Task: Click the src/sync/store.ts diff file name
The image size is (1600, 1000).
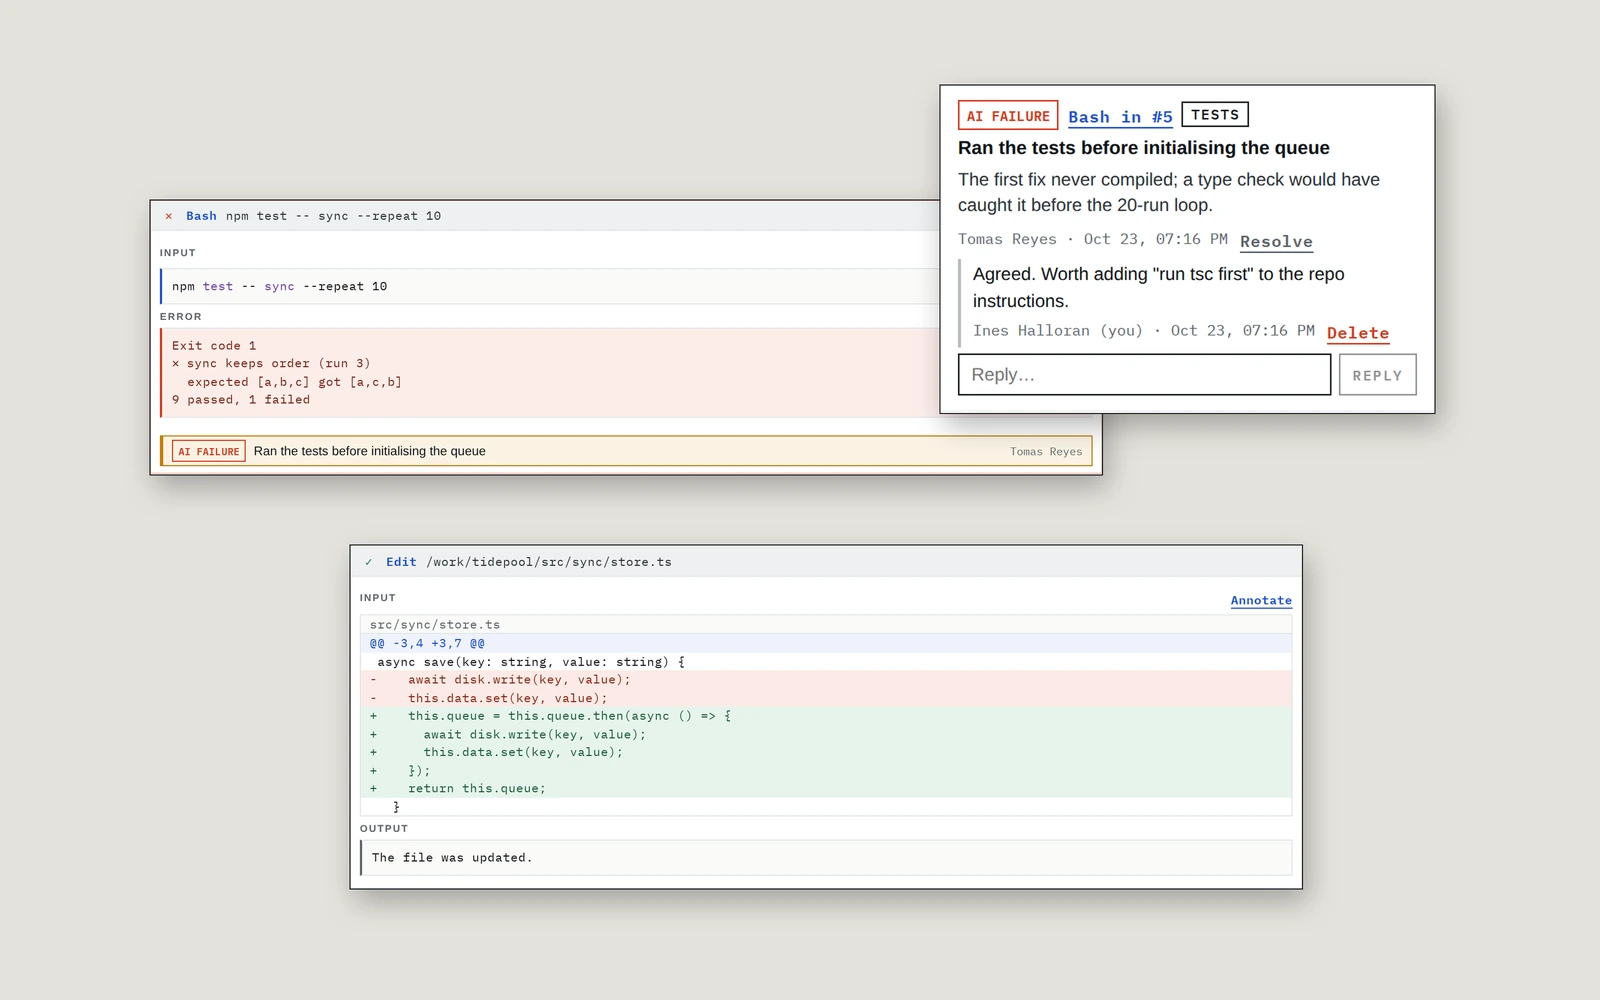Action: point(435,625)
